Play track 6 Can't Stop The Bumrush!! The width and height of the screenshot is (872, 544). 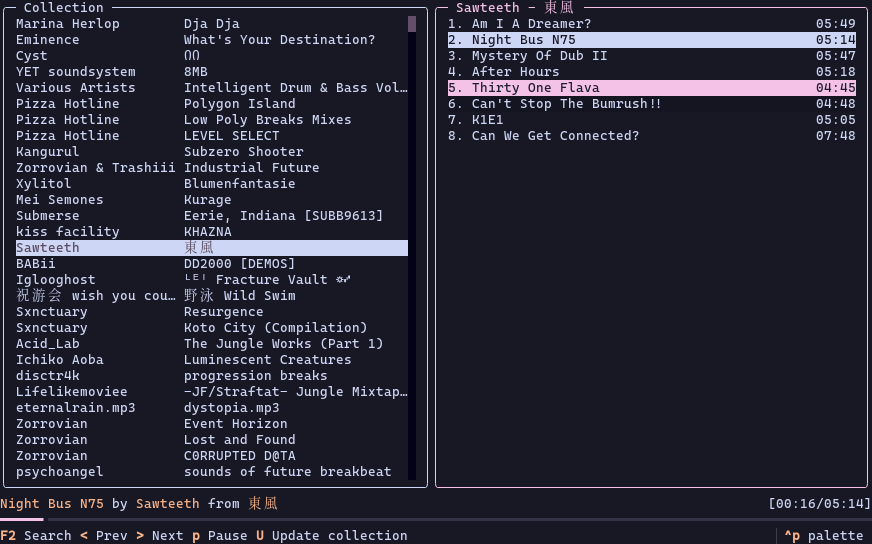[652, 104]
